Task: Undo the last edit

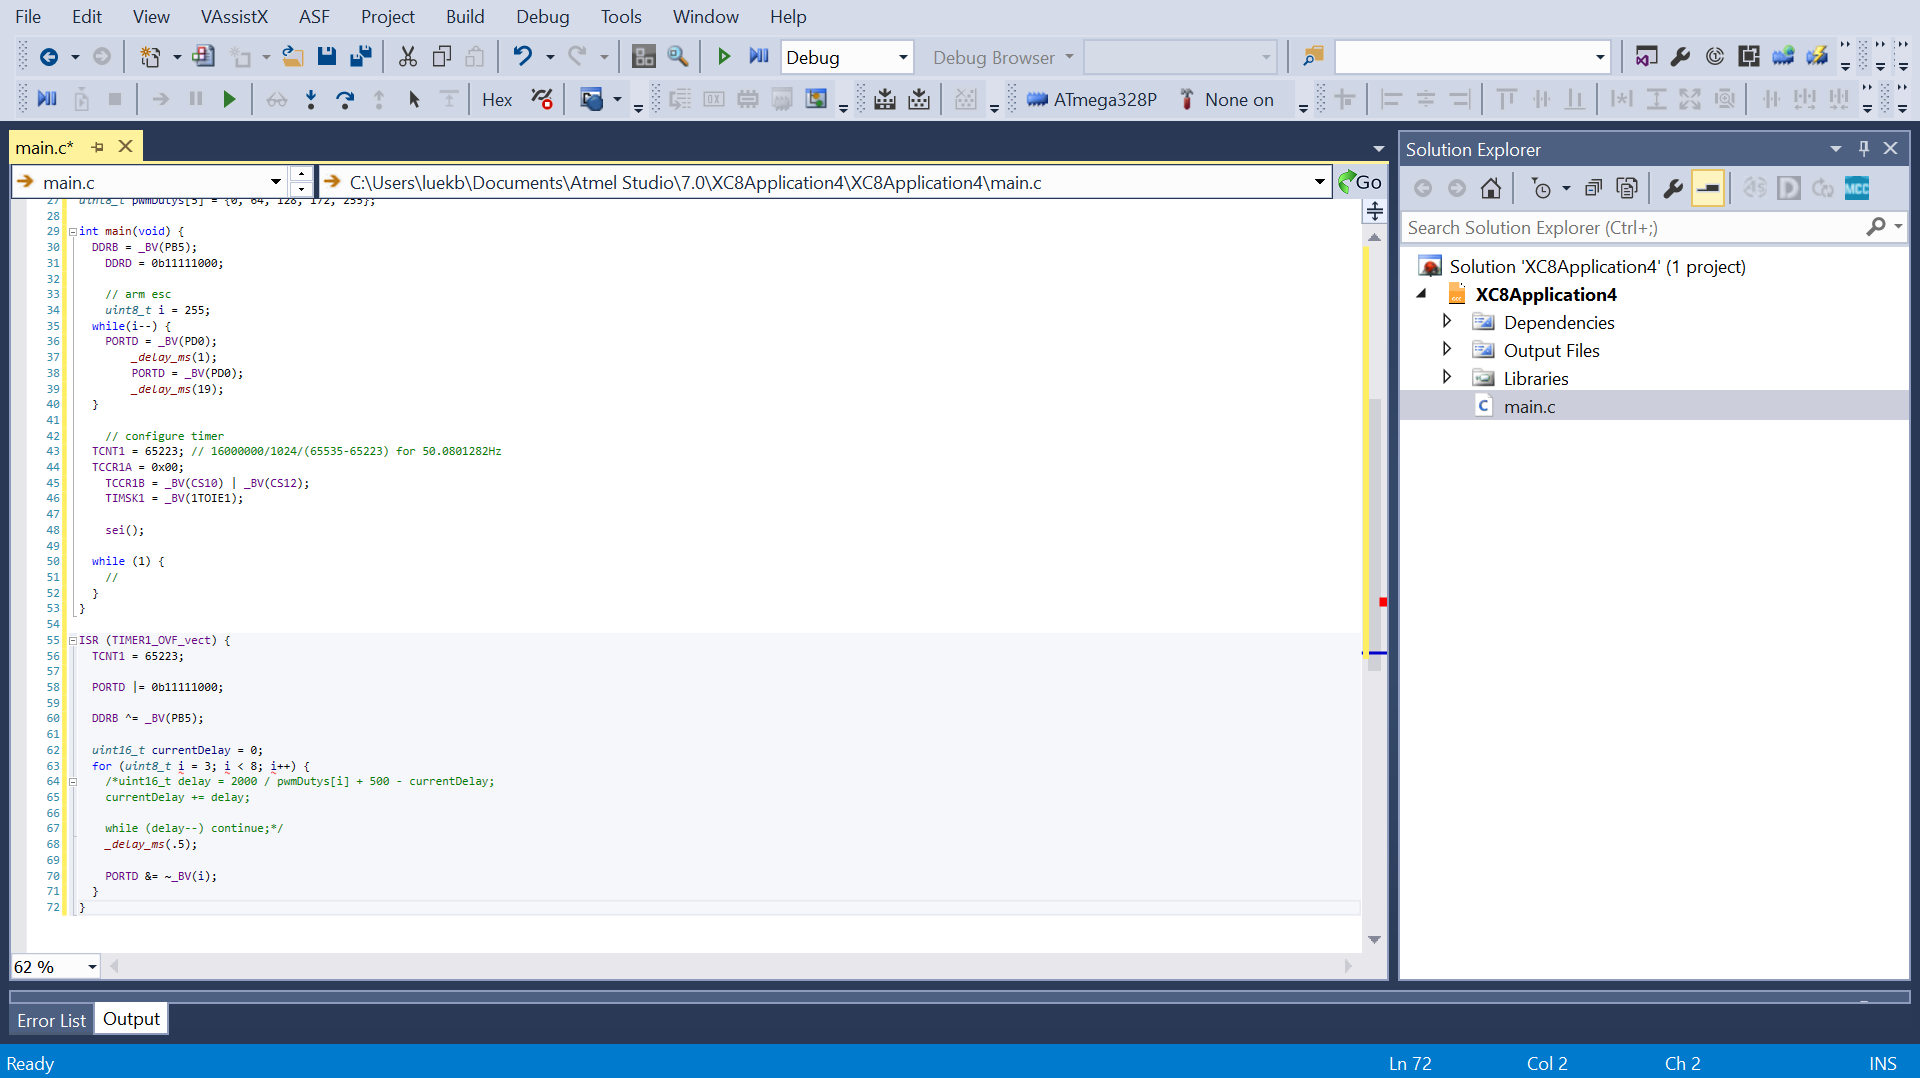Action: [x=522, y=57]
